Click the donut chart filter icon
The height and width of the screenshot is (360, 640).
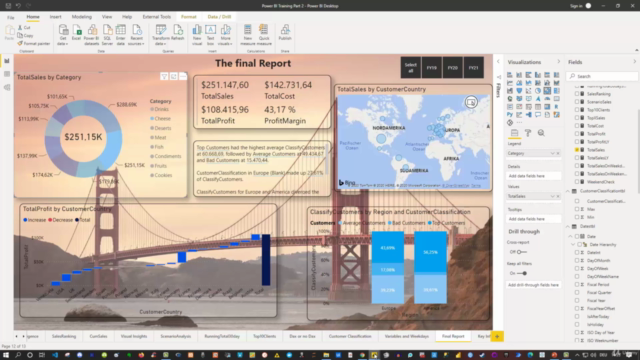pos(164,76)
